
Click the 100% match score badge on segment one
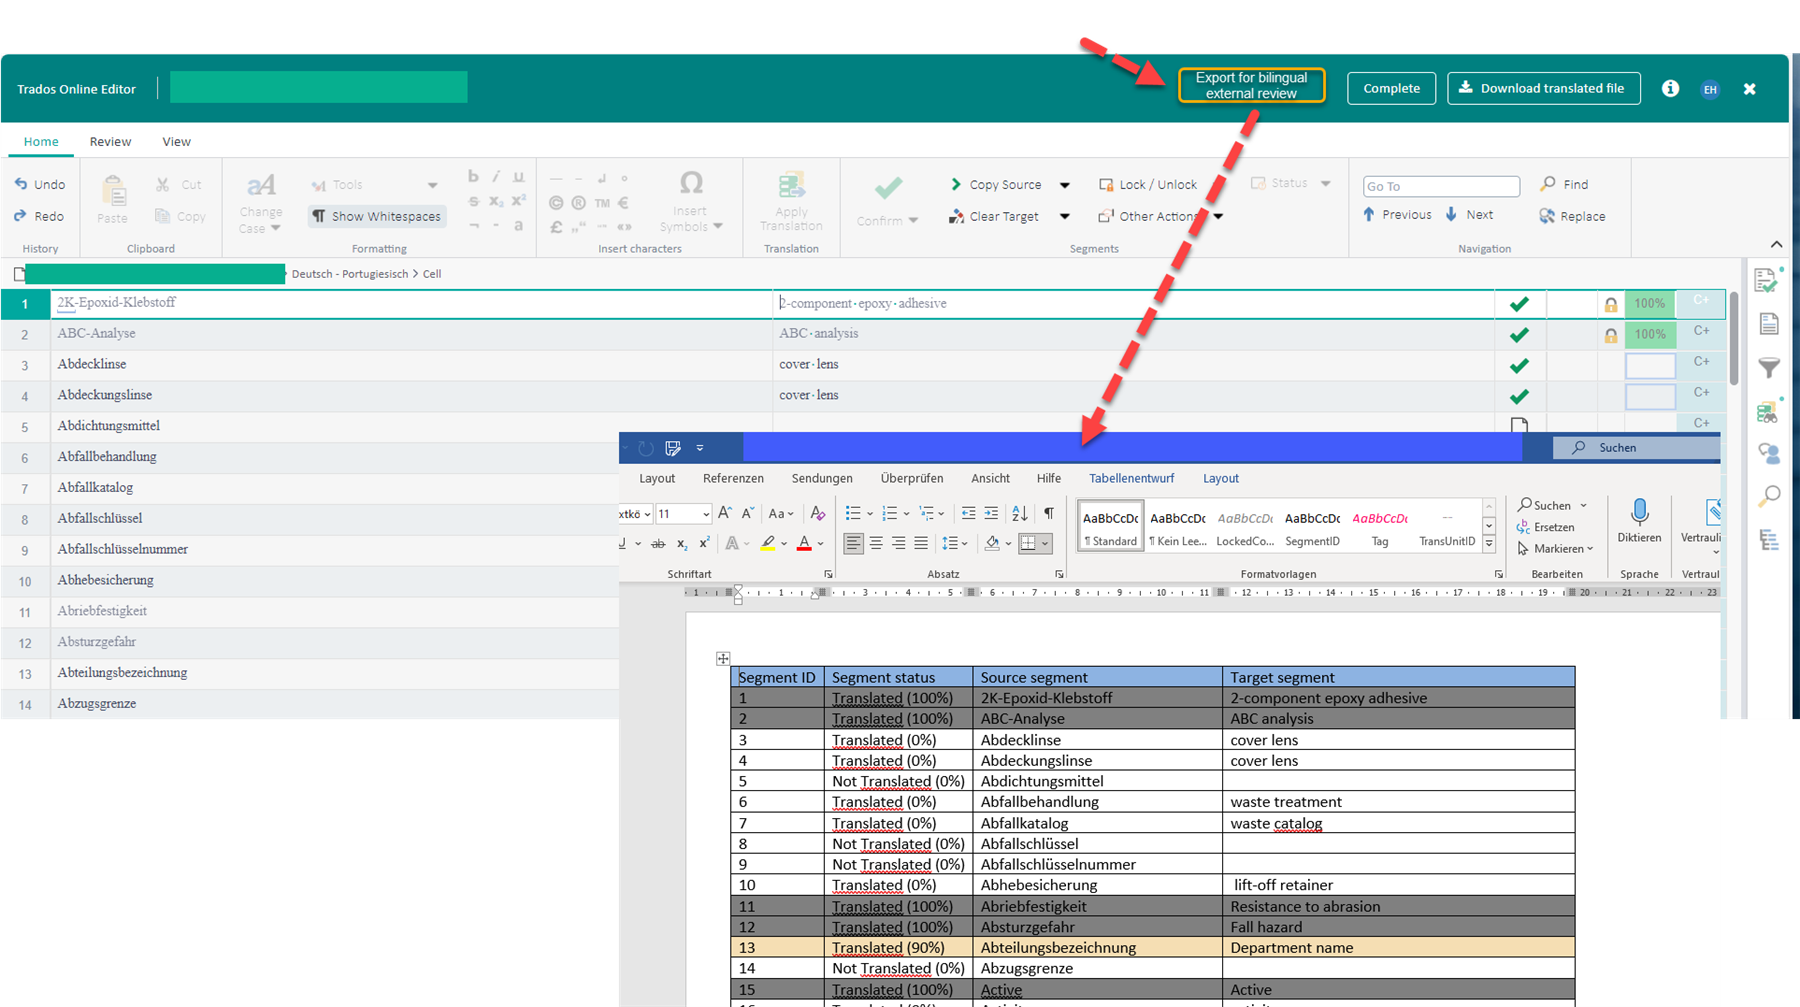(x=1649, y=303)
